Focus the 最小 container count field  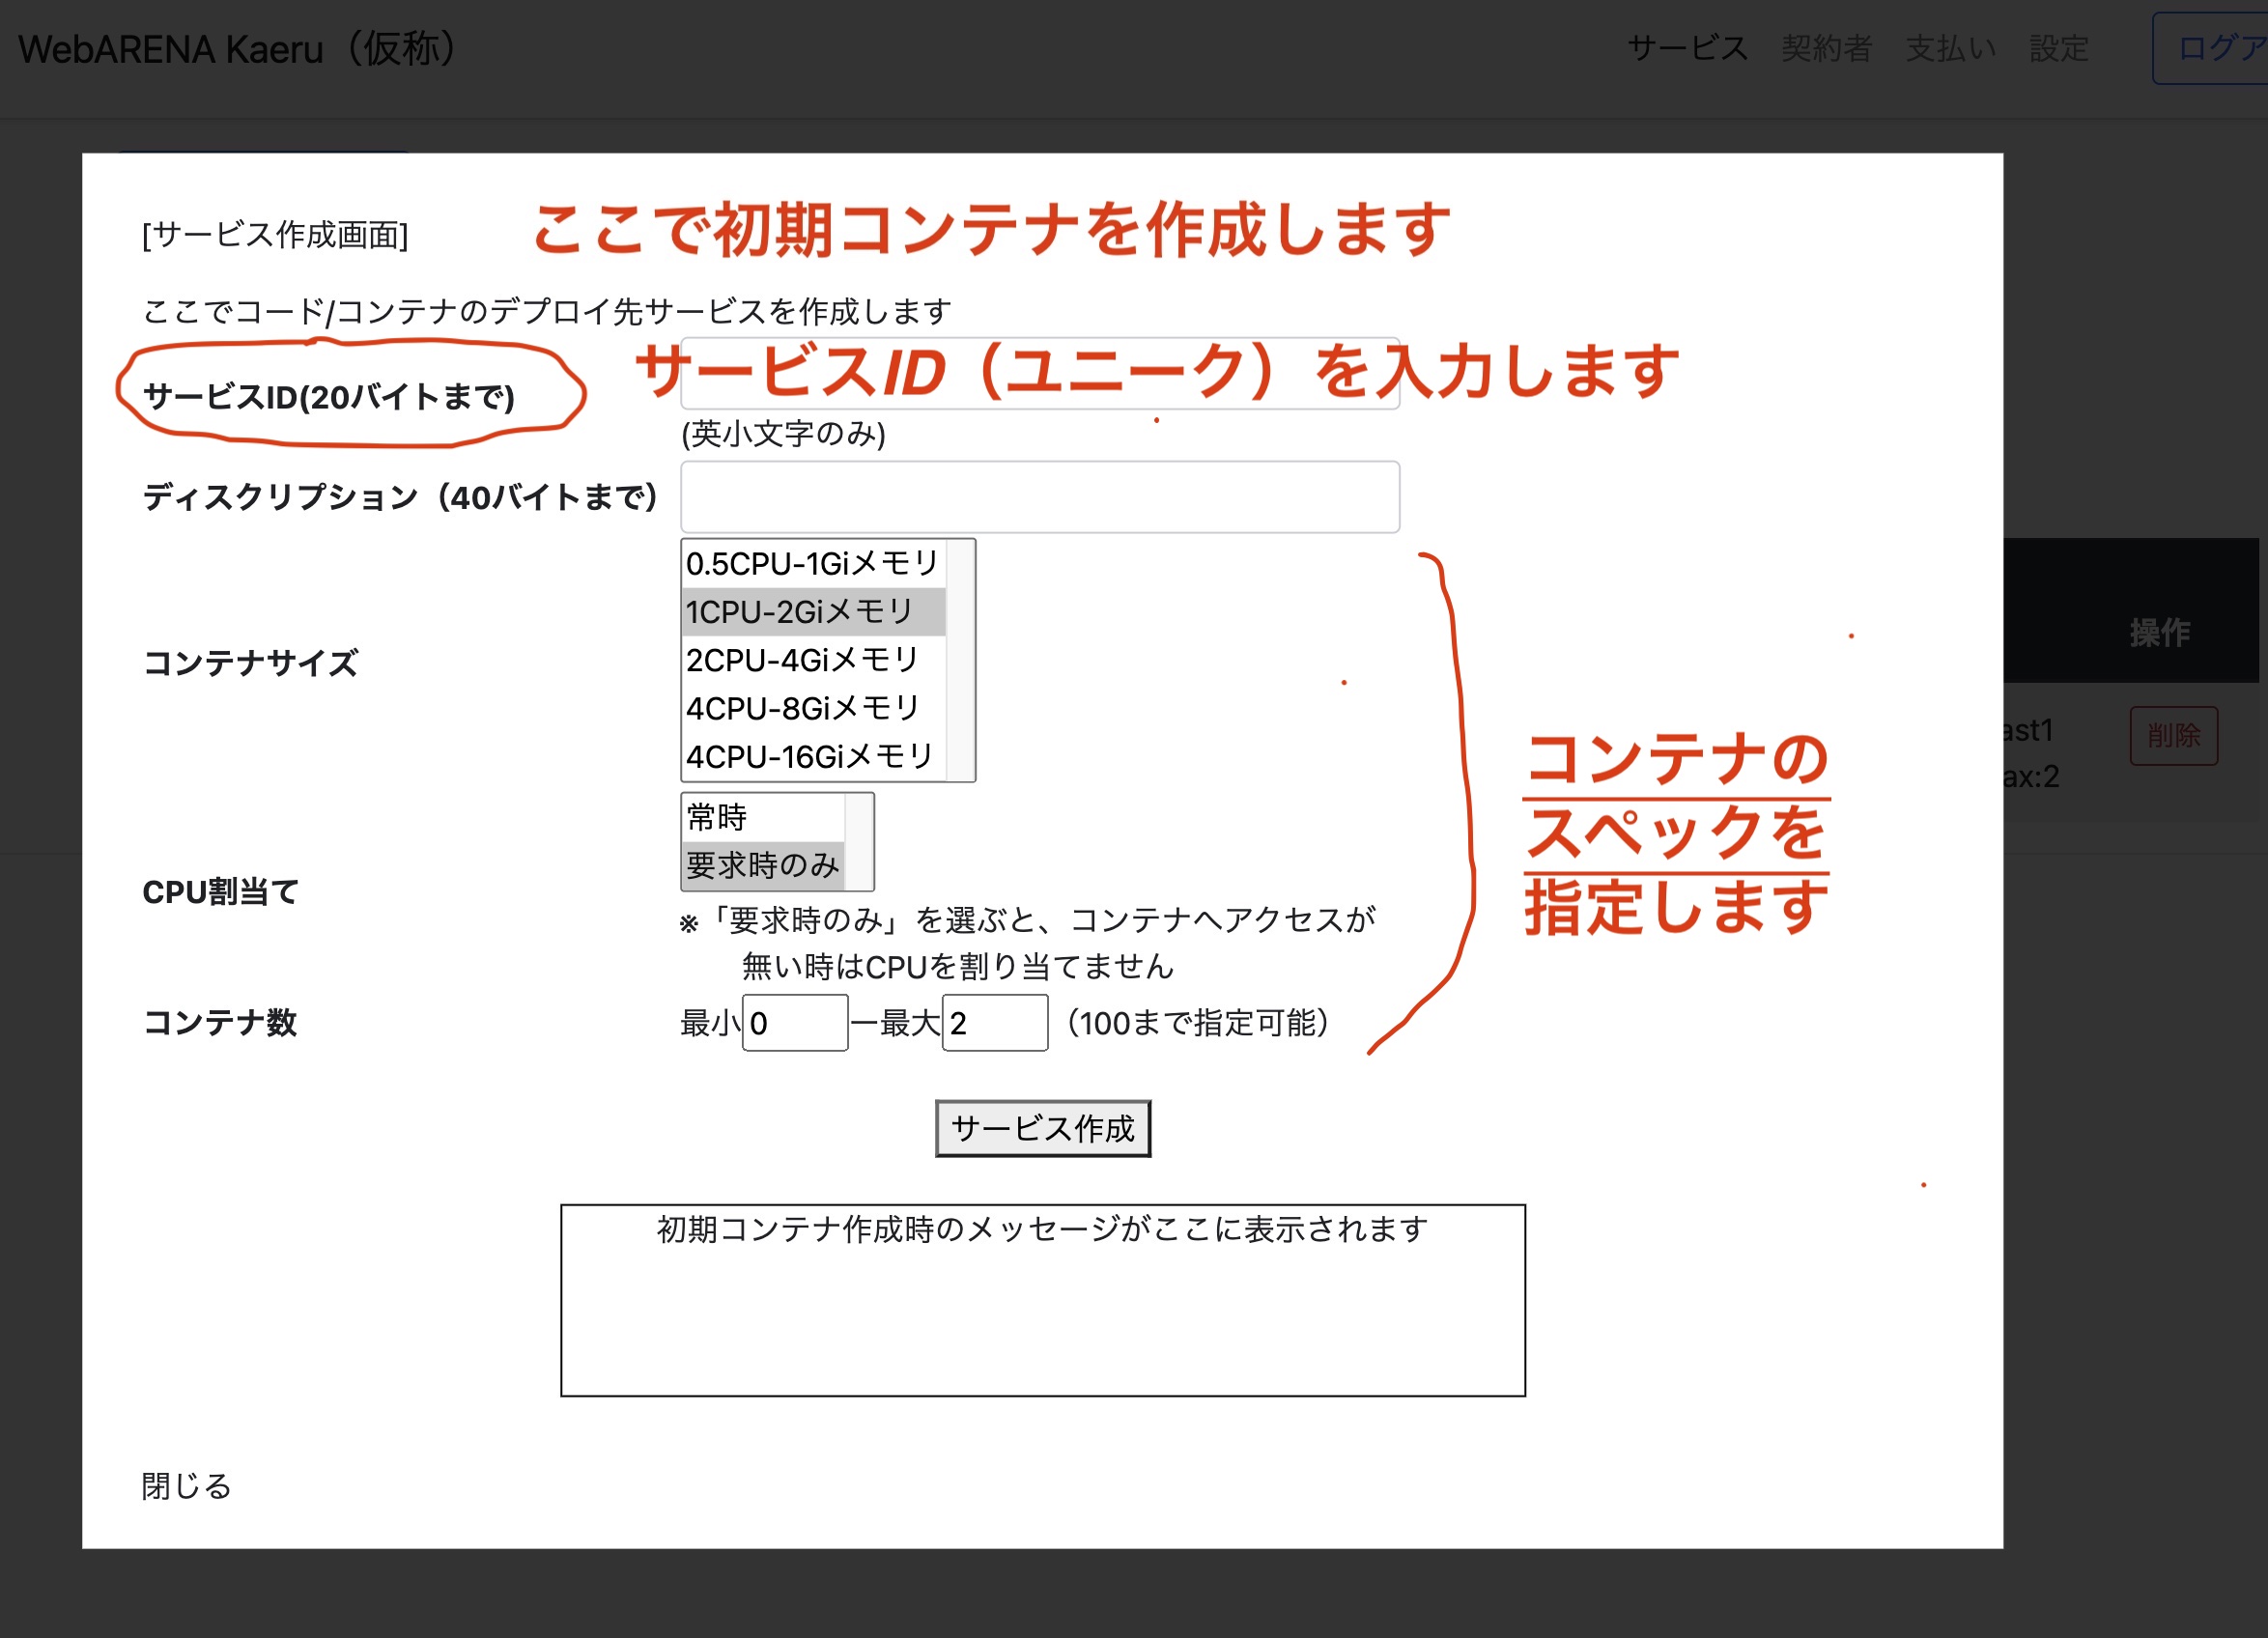coord(795,1023)
